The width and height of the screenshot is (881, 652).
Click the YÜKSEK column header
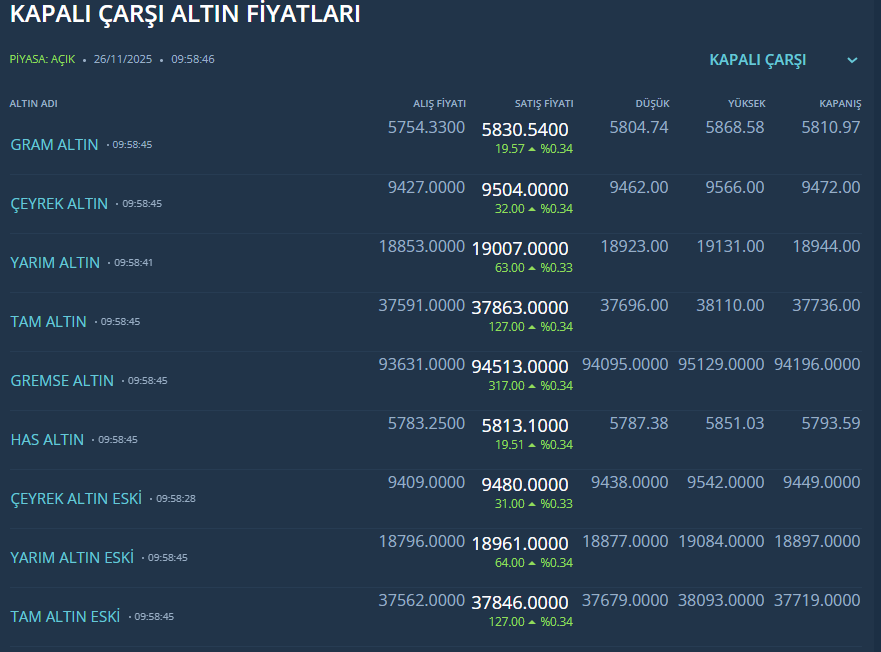point(747,103)
